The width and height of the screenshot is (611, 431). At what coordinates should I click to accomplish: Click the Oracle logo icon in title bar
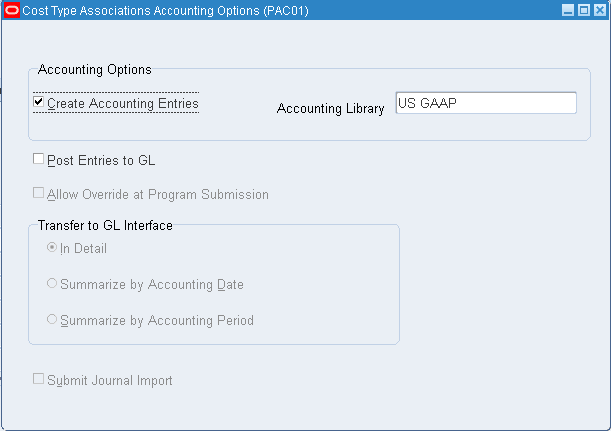pyautogui.click(x=11, y=10)
